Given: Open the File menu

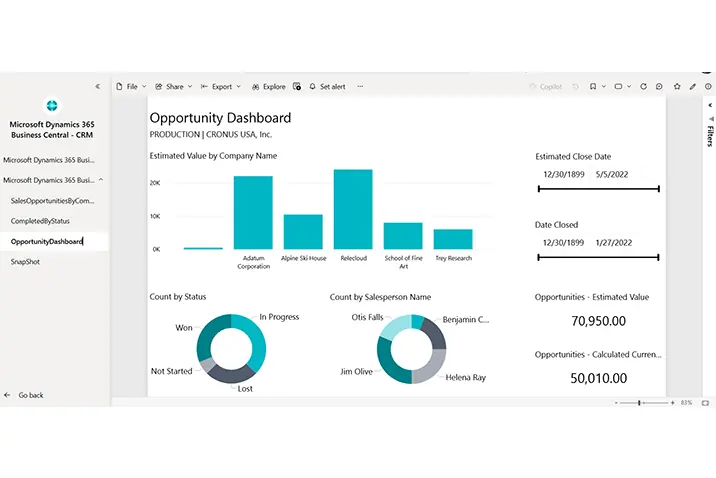Looking at the screenshot, I should tap(131, 86).
